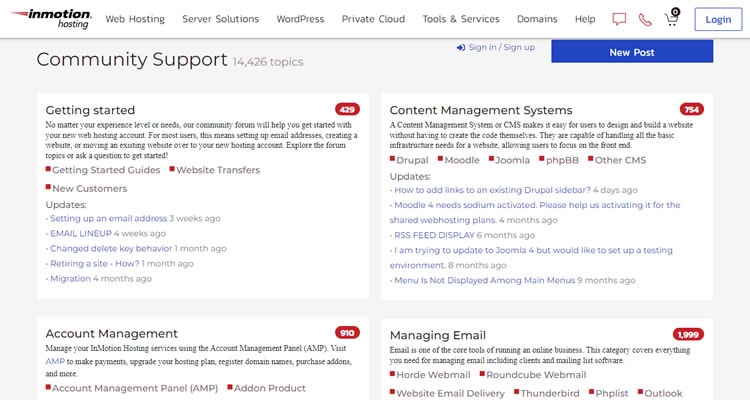Open the WordPress menu
The width and height of the screenshot is (750, 400).
pyautogui.click(x=300, y=19)
